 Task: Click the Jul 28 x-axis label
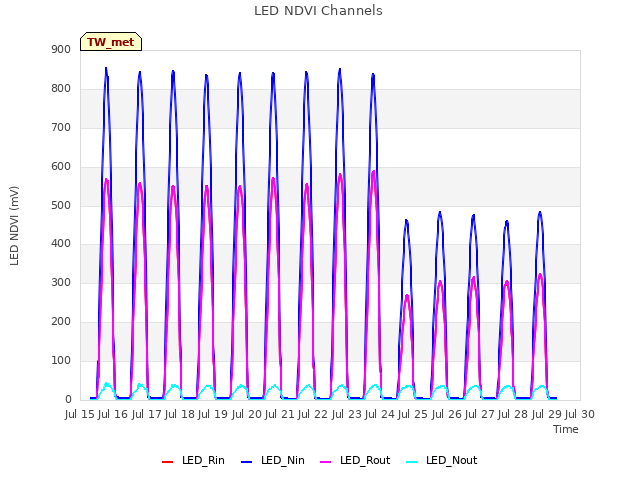click(513, 414)
